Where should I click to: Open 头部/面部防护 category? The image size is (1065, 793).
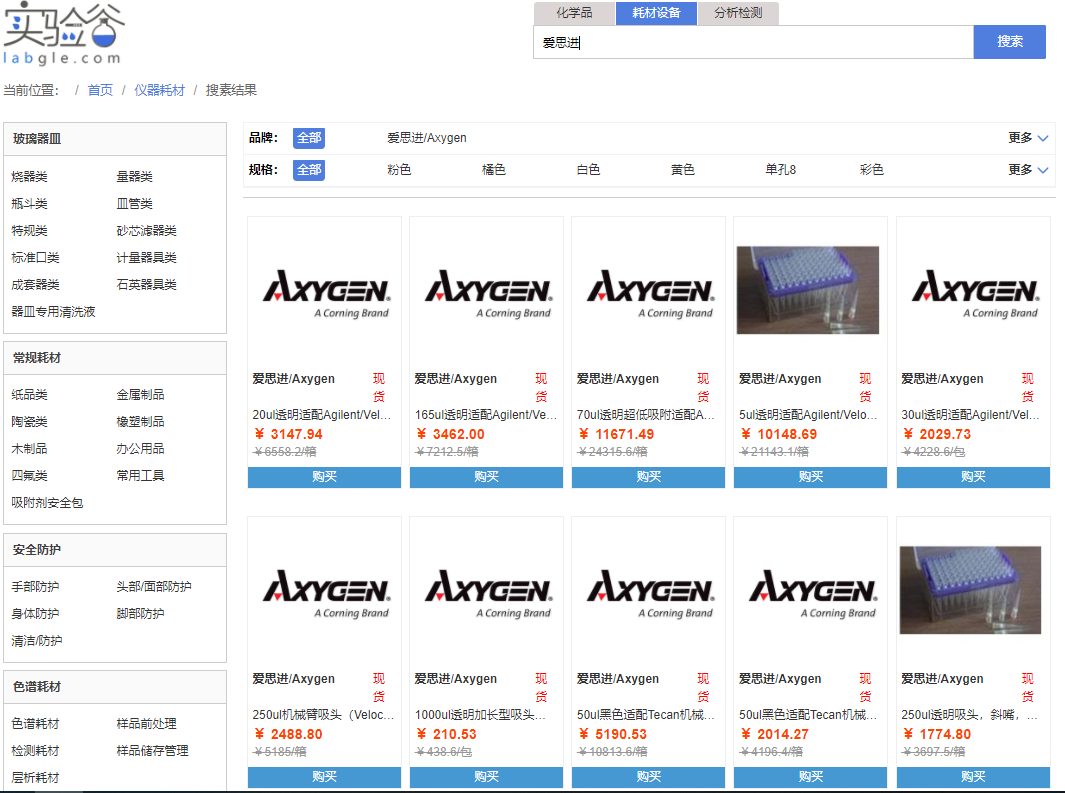coord(154,587)
